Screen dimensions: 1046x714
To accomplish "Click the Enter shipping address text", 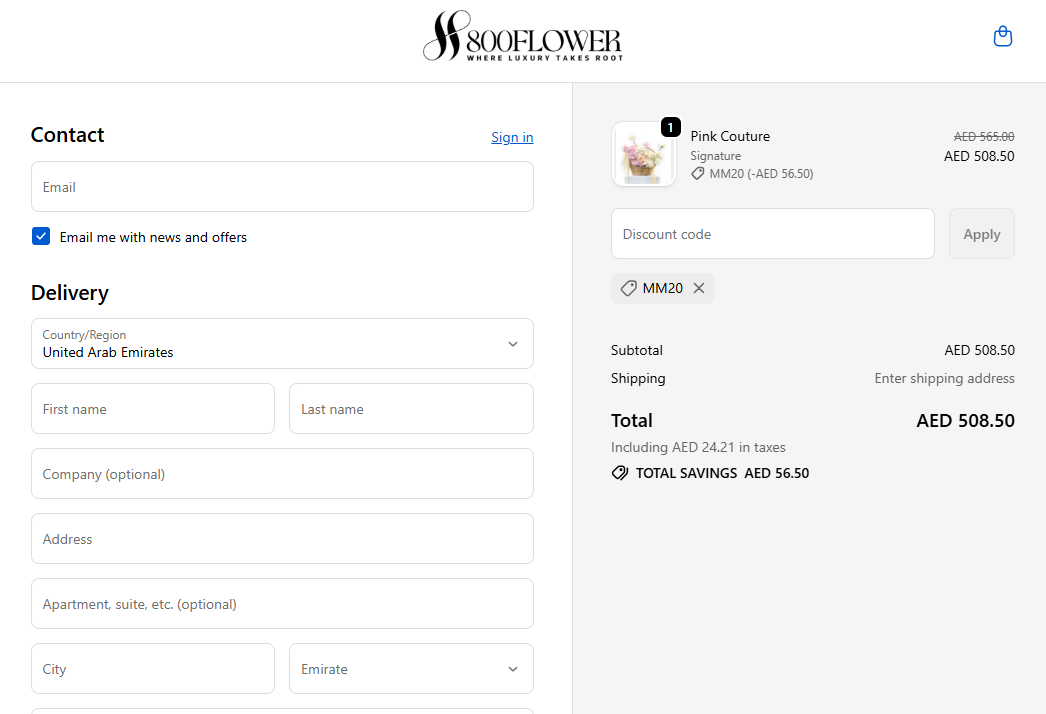I will point(945,378).
